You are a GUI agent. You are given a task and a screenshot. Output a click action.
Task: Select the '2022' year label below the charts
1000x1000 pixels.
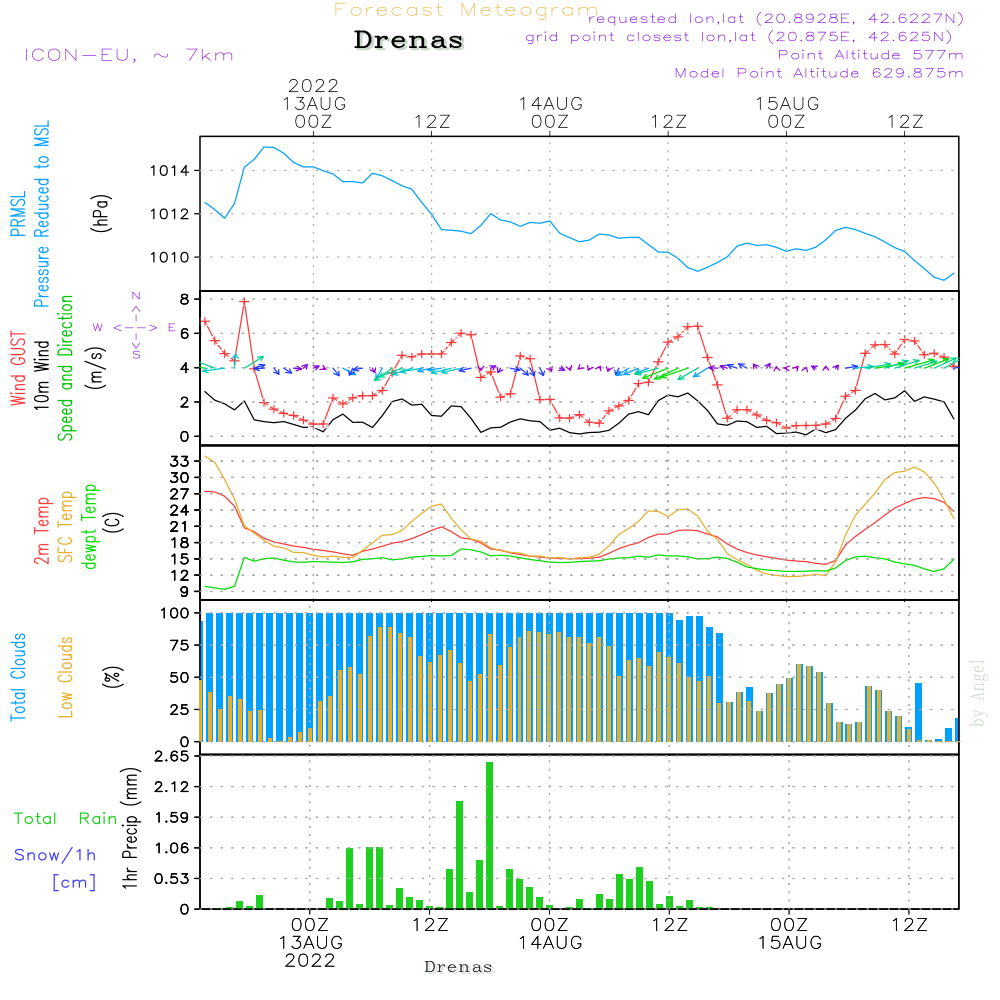(310, 961)
